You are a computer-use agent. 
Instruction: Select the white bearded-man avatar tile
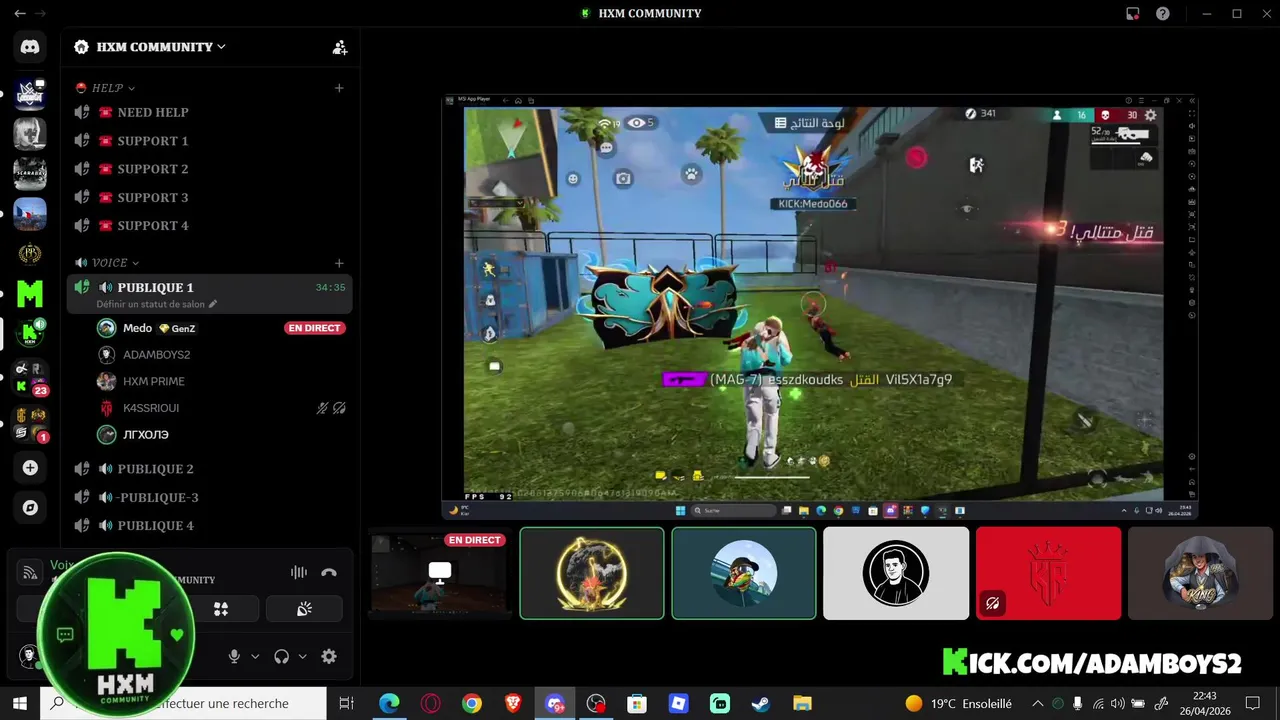point(896,574)
